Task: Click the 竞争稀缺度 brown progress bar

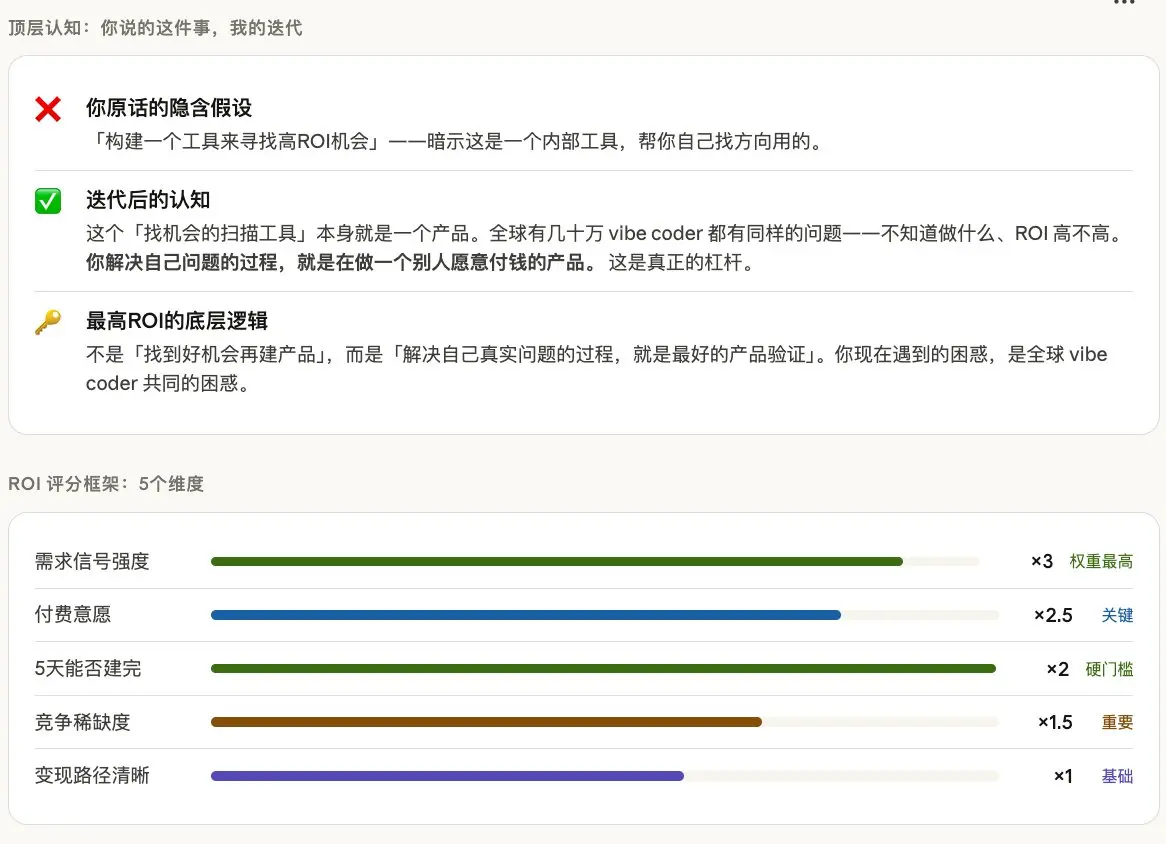Action: [x=605, y=722]
